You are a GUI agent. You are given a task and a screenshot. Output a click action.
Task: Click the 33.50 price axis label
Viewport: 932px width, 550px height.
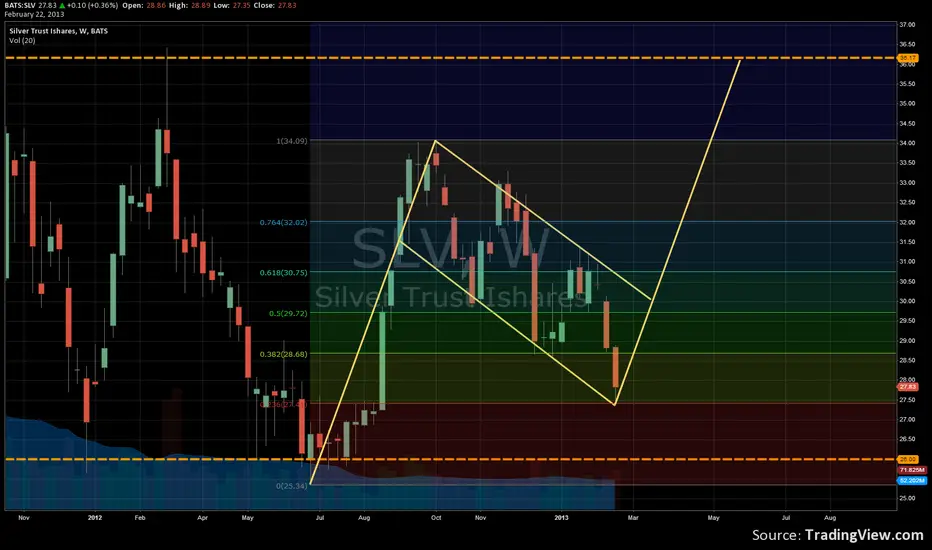(907, 163)
